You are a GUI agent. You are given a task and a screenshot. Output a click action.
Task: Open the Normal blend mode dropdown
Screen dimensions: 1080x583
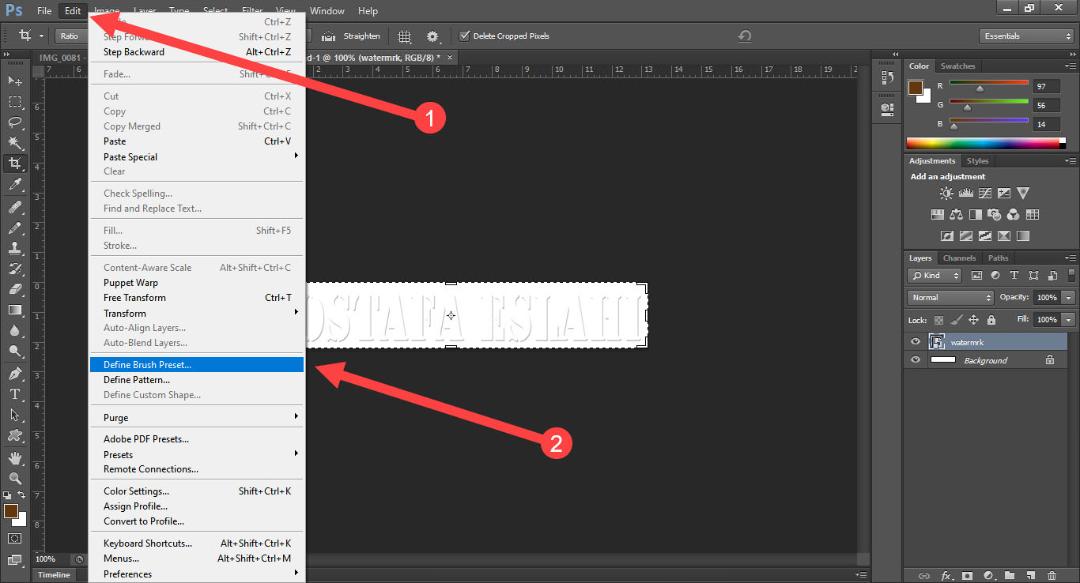pyautogui.click(x=951, y=297)
